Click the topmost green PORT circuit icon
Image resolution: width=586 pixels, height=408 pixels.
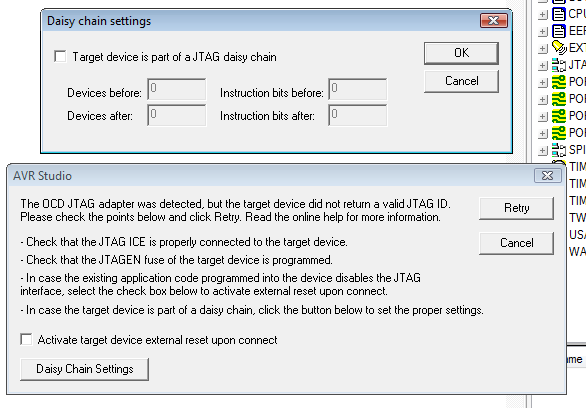pyautogui.click(x=559, y=82)
